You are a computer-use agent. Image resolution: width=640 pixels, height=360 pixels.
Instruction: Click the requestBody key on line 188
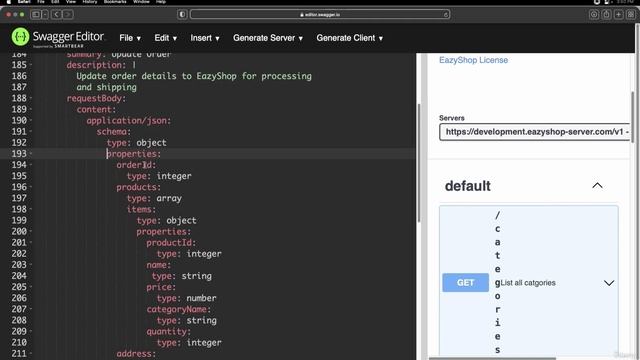point(96,98)
